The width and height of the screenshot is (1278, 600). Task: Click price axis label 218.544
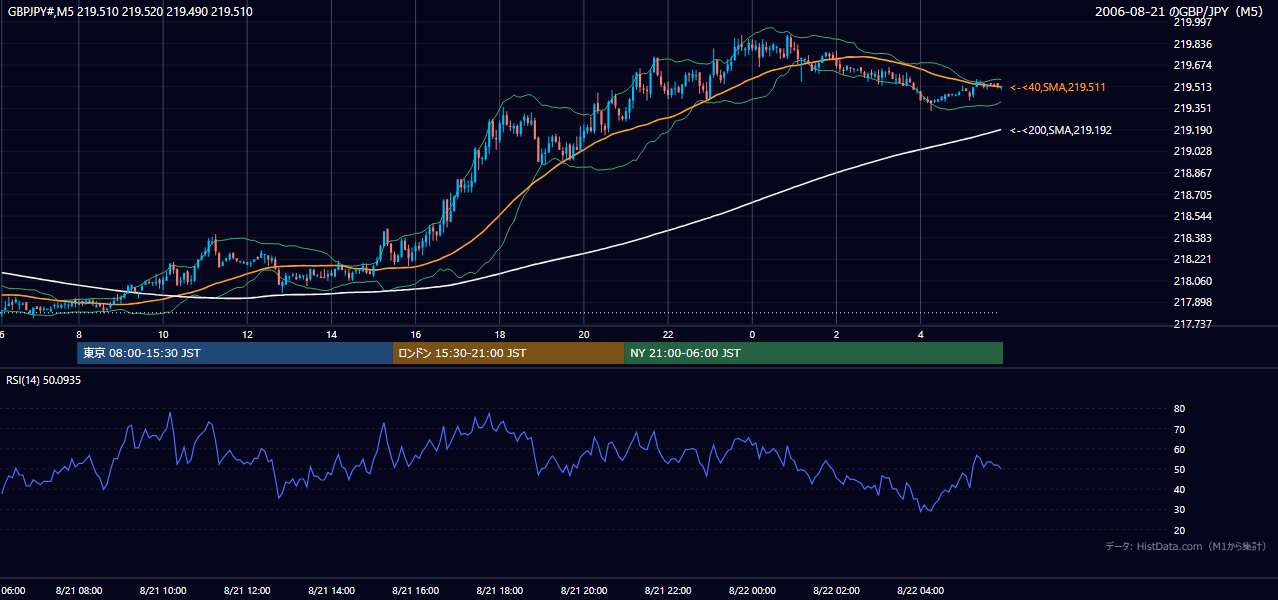[1192, 216]
